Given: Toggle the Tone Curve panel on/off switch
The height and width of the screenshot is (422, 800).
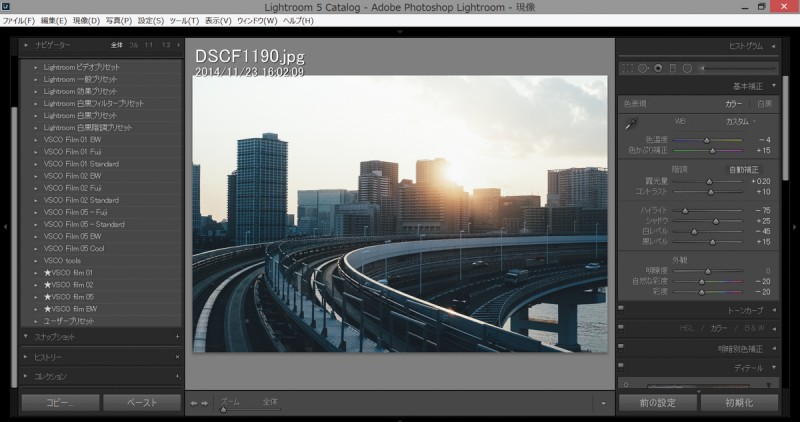Looking at the screenshot, I should coord(621,310).
